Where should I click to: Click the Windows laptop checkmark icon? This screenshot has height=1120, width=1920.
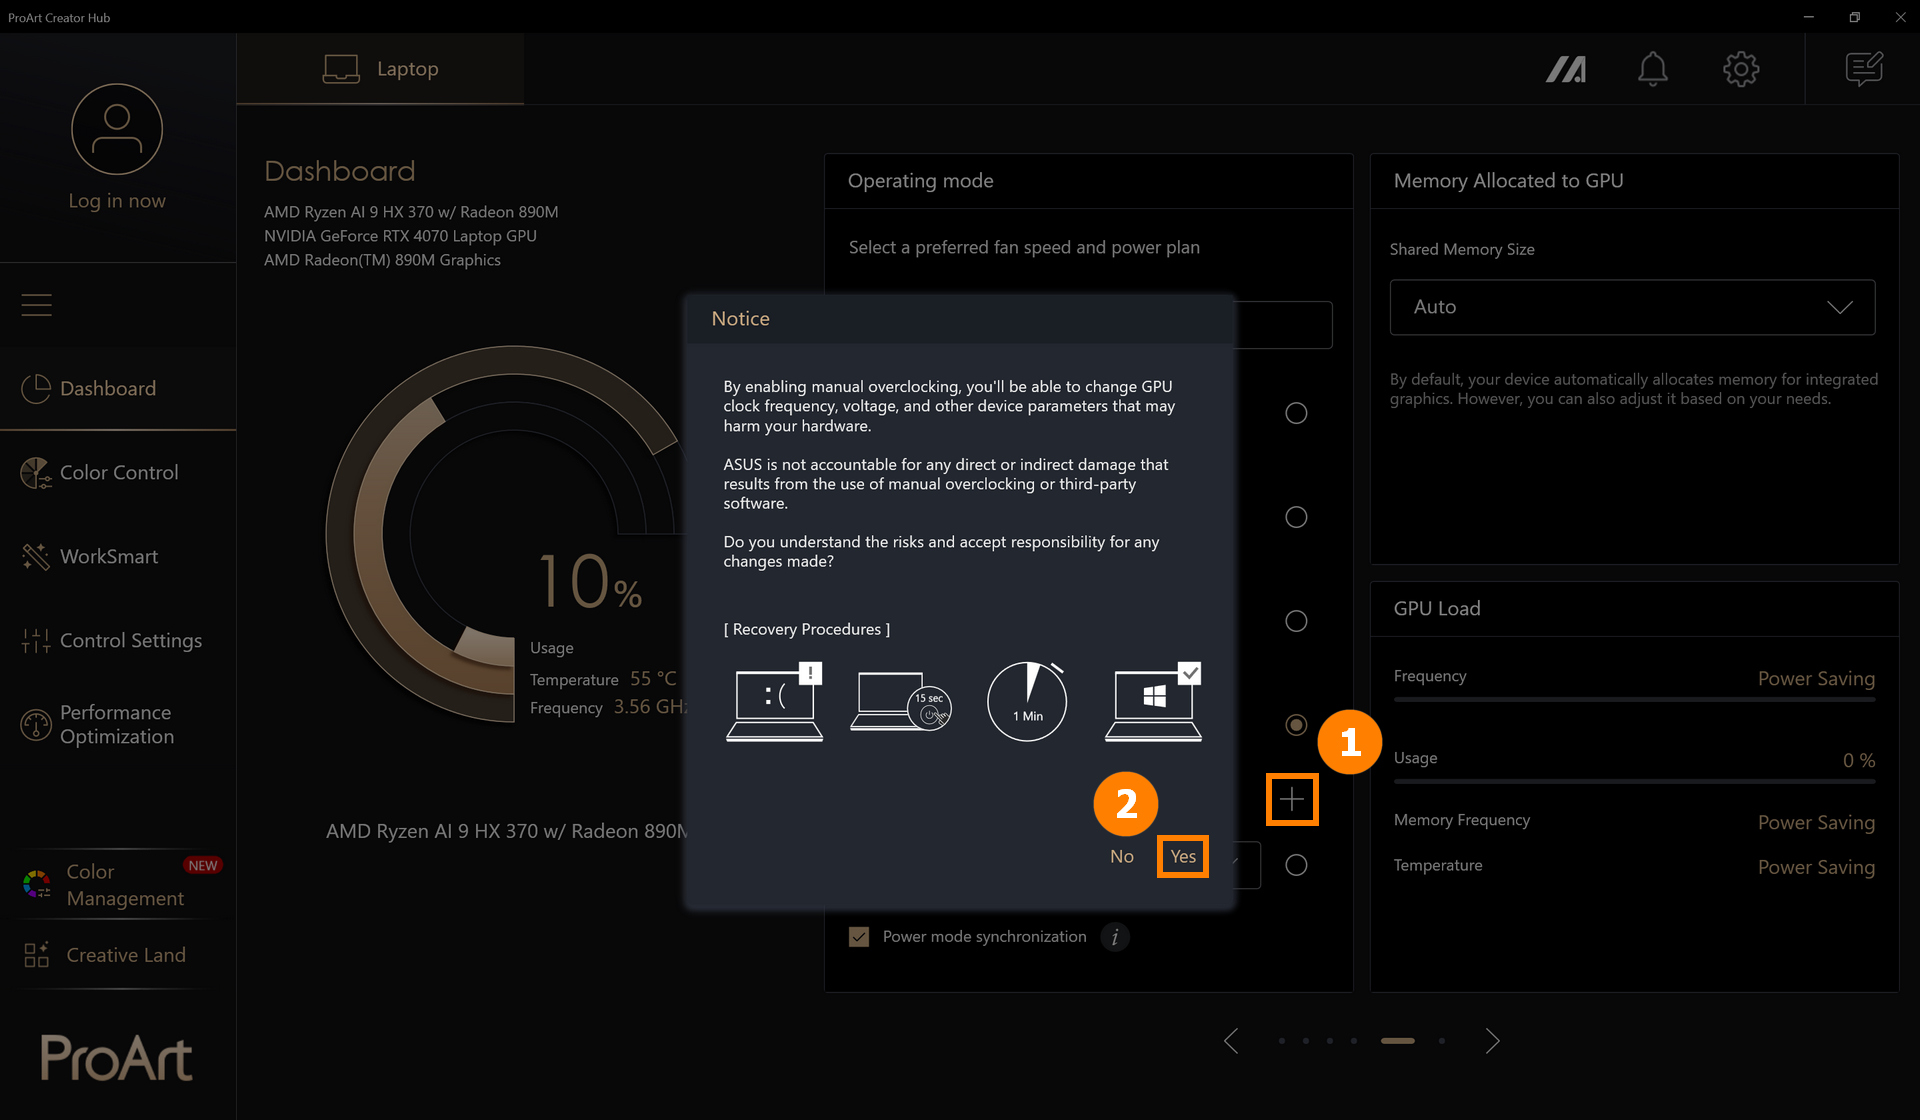coord(1153,702)
